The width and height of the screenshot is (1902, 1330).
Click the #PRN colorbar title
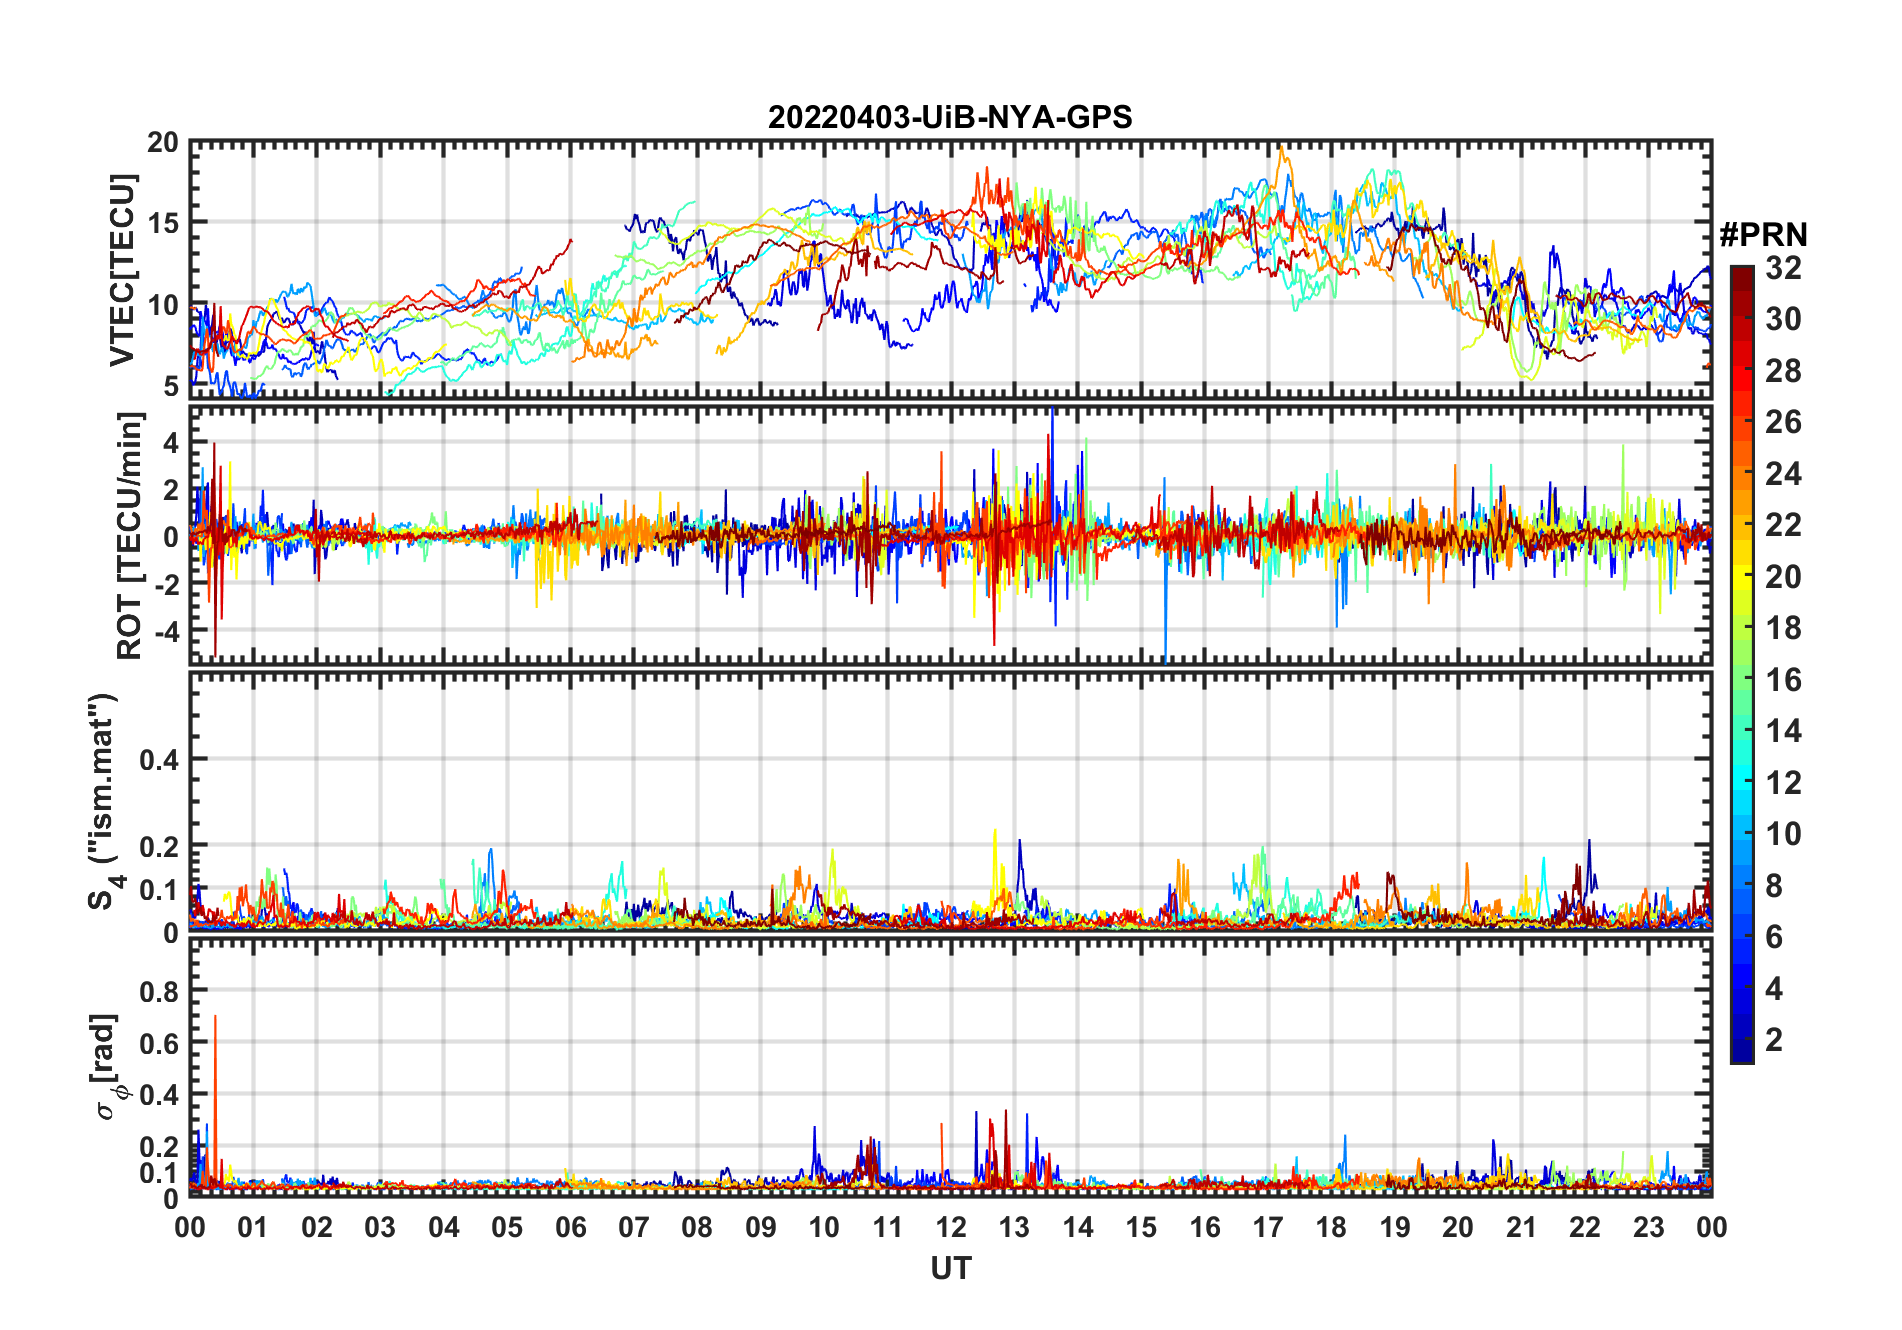pos(1763,235)
